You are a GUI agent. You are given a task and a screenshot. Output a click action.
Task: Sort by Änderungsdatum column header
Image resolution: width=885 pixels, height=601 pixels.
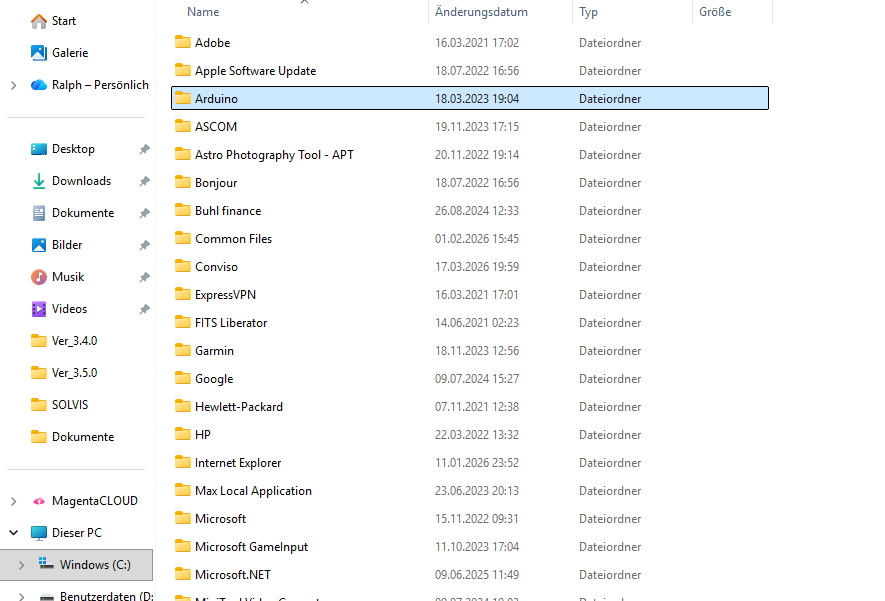(x=481, y=12)
